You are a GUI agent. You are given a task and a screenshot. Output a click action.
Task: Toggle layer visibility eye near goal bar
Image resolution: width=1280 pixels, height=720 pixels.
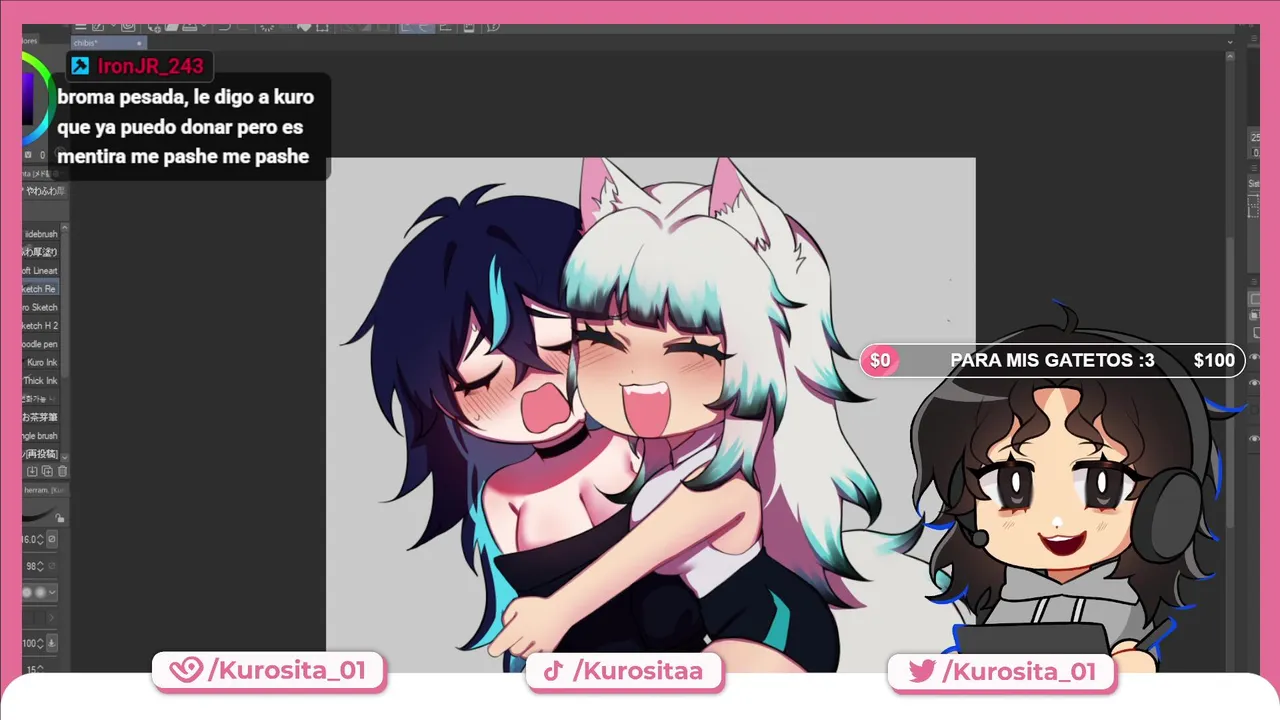(1255, 357)
